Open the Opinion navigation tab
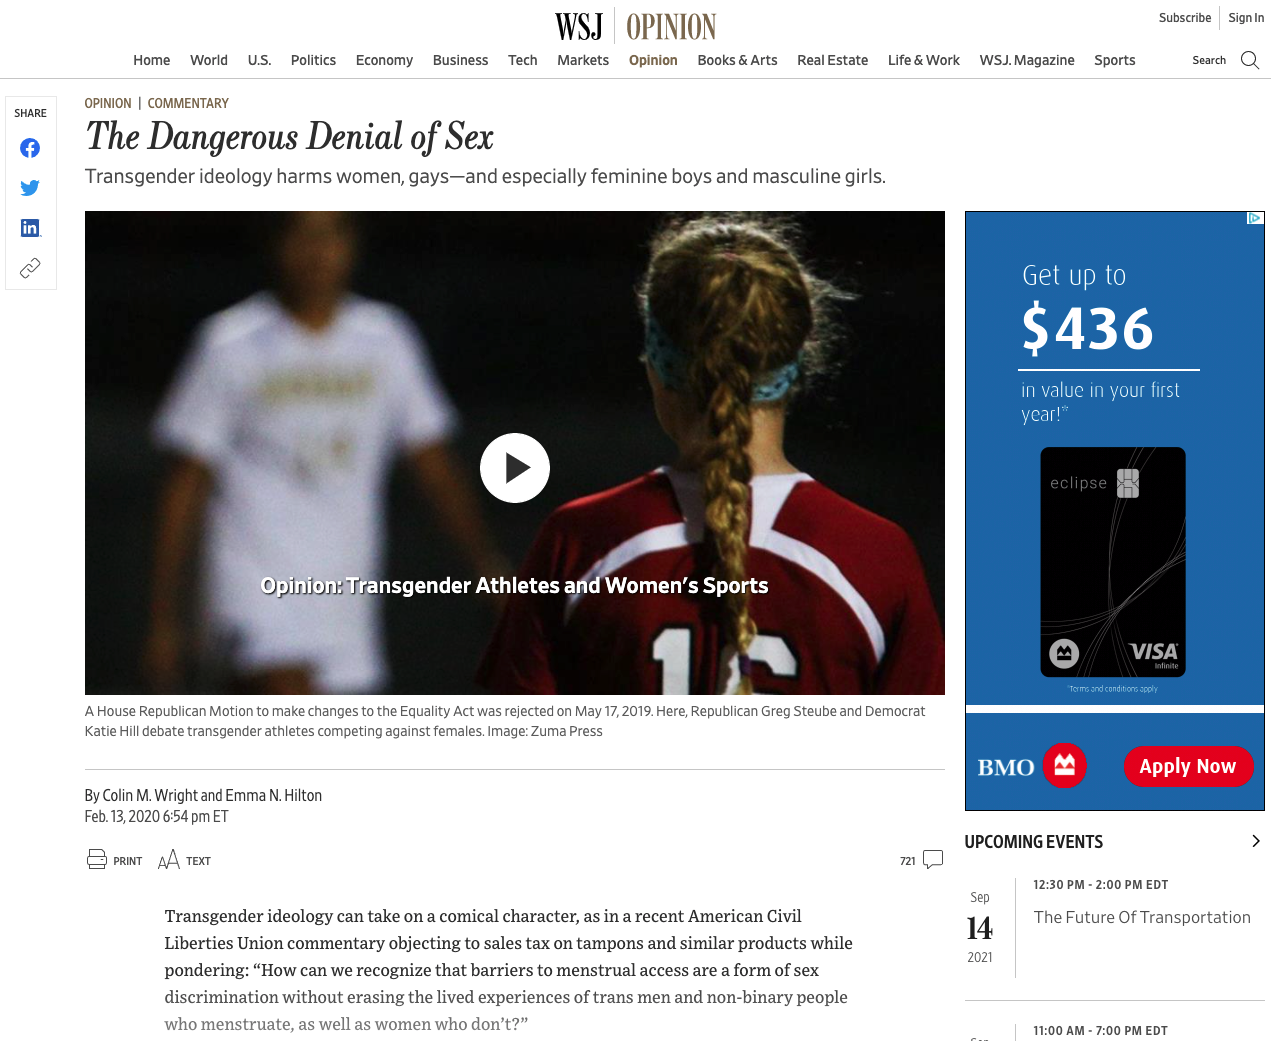 click(653, 60)
